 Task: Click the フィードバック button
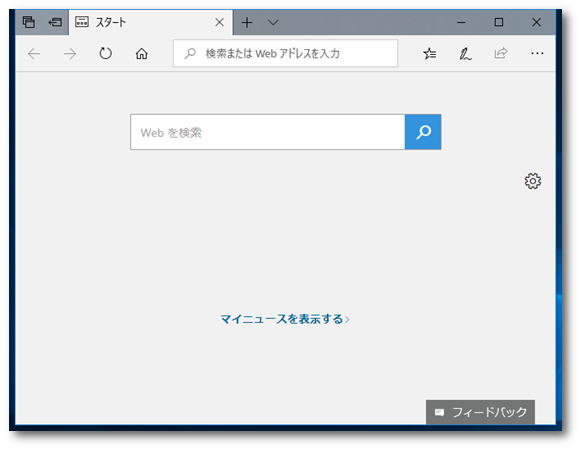click(480, 412)
